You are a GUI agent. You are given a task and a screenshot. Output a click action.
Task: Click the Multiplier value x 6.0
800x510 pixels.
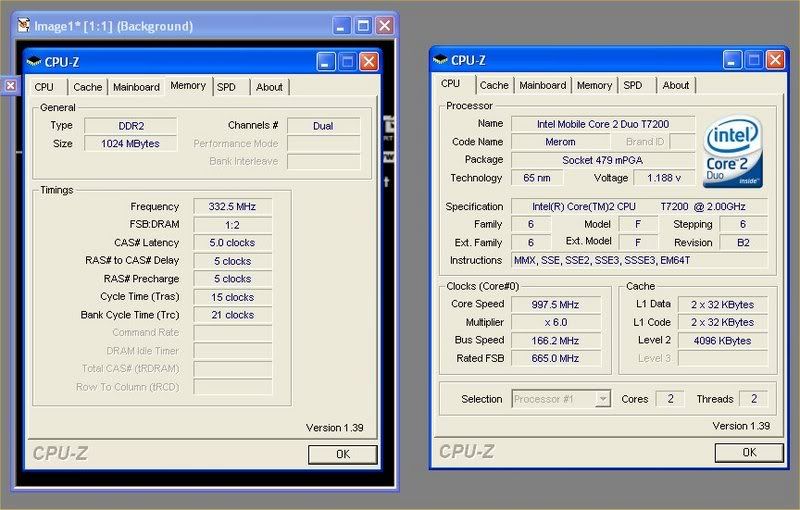click(556, 322)
